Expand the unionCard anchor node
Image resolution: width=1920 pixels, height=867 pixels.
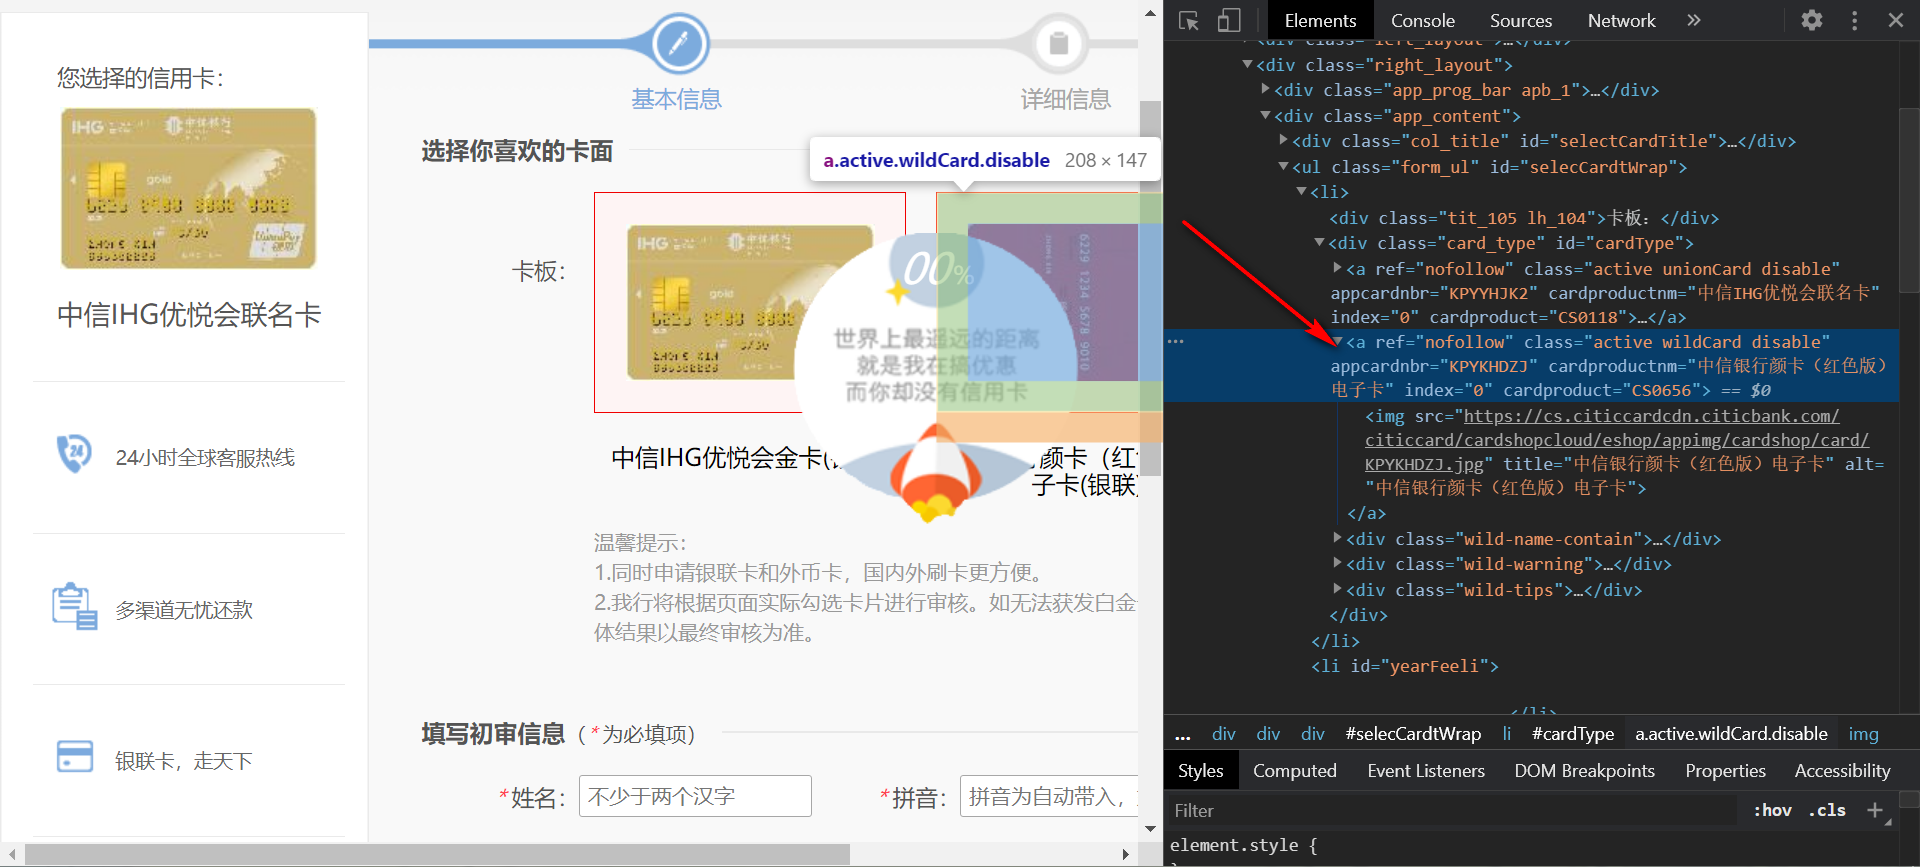pos(1337,268)
